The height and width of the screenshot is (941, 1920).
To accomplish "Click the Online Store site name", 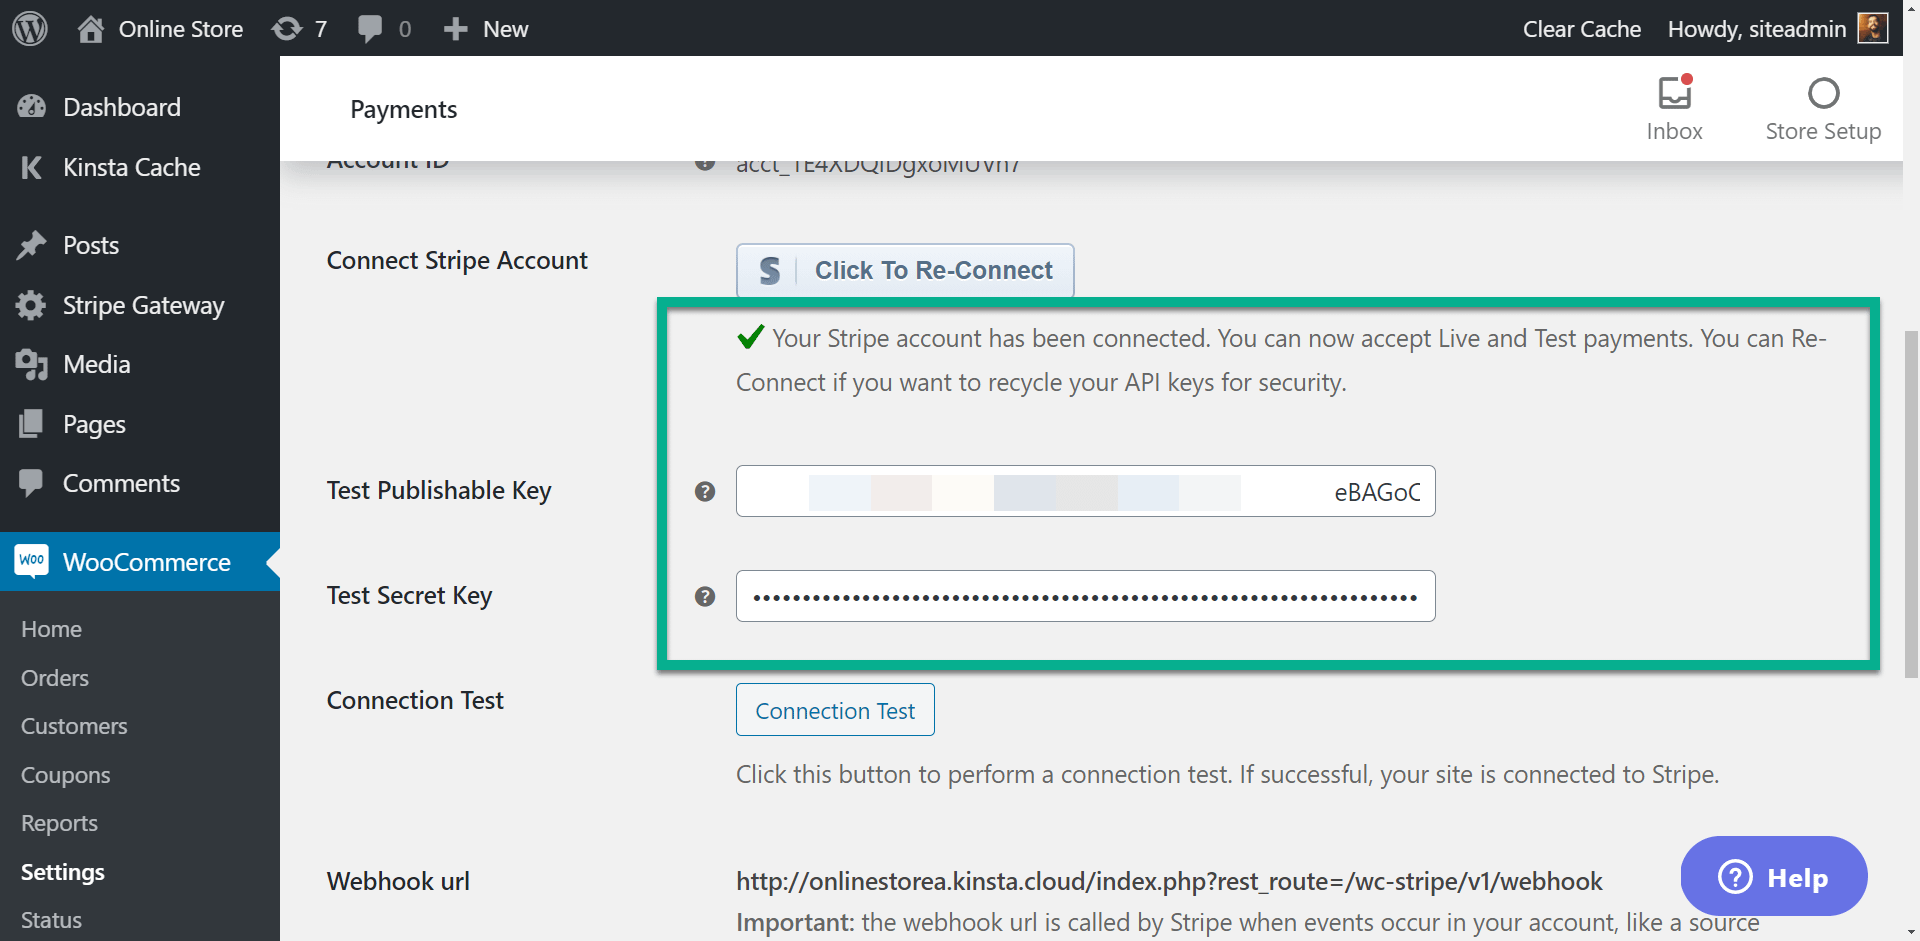I will pyautogui.click(x=181, y=29).
